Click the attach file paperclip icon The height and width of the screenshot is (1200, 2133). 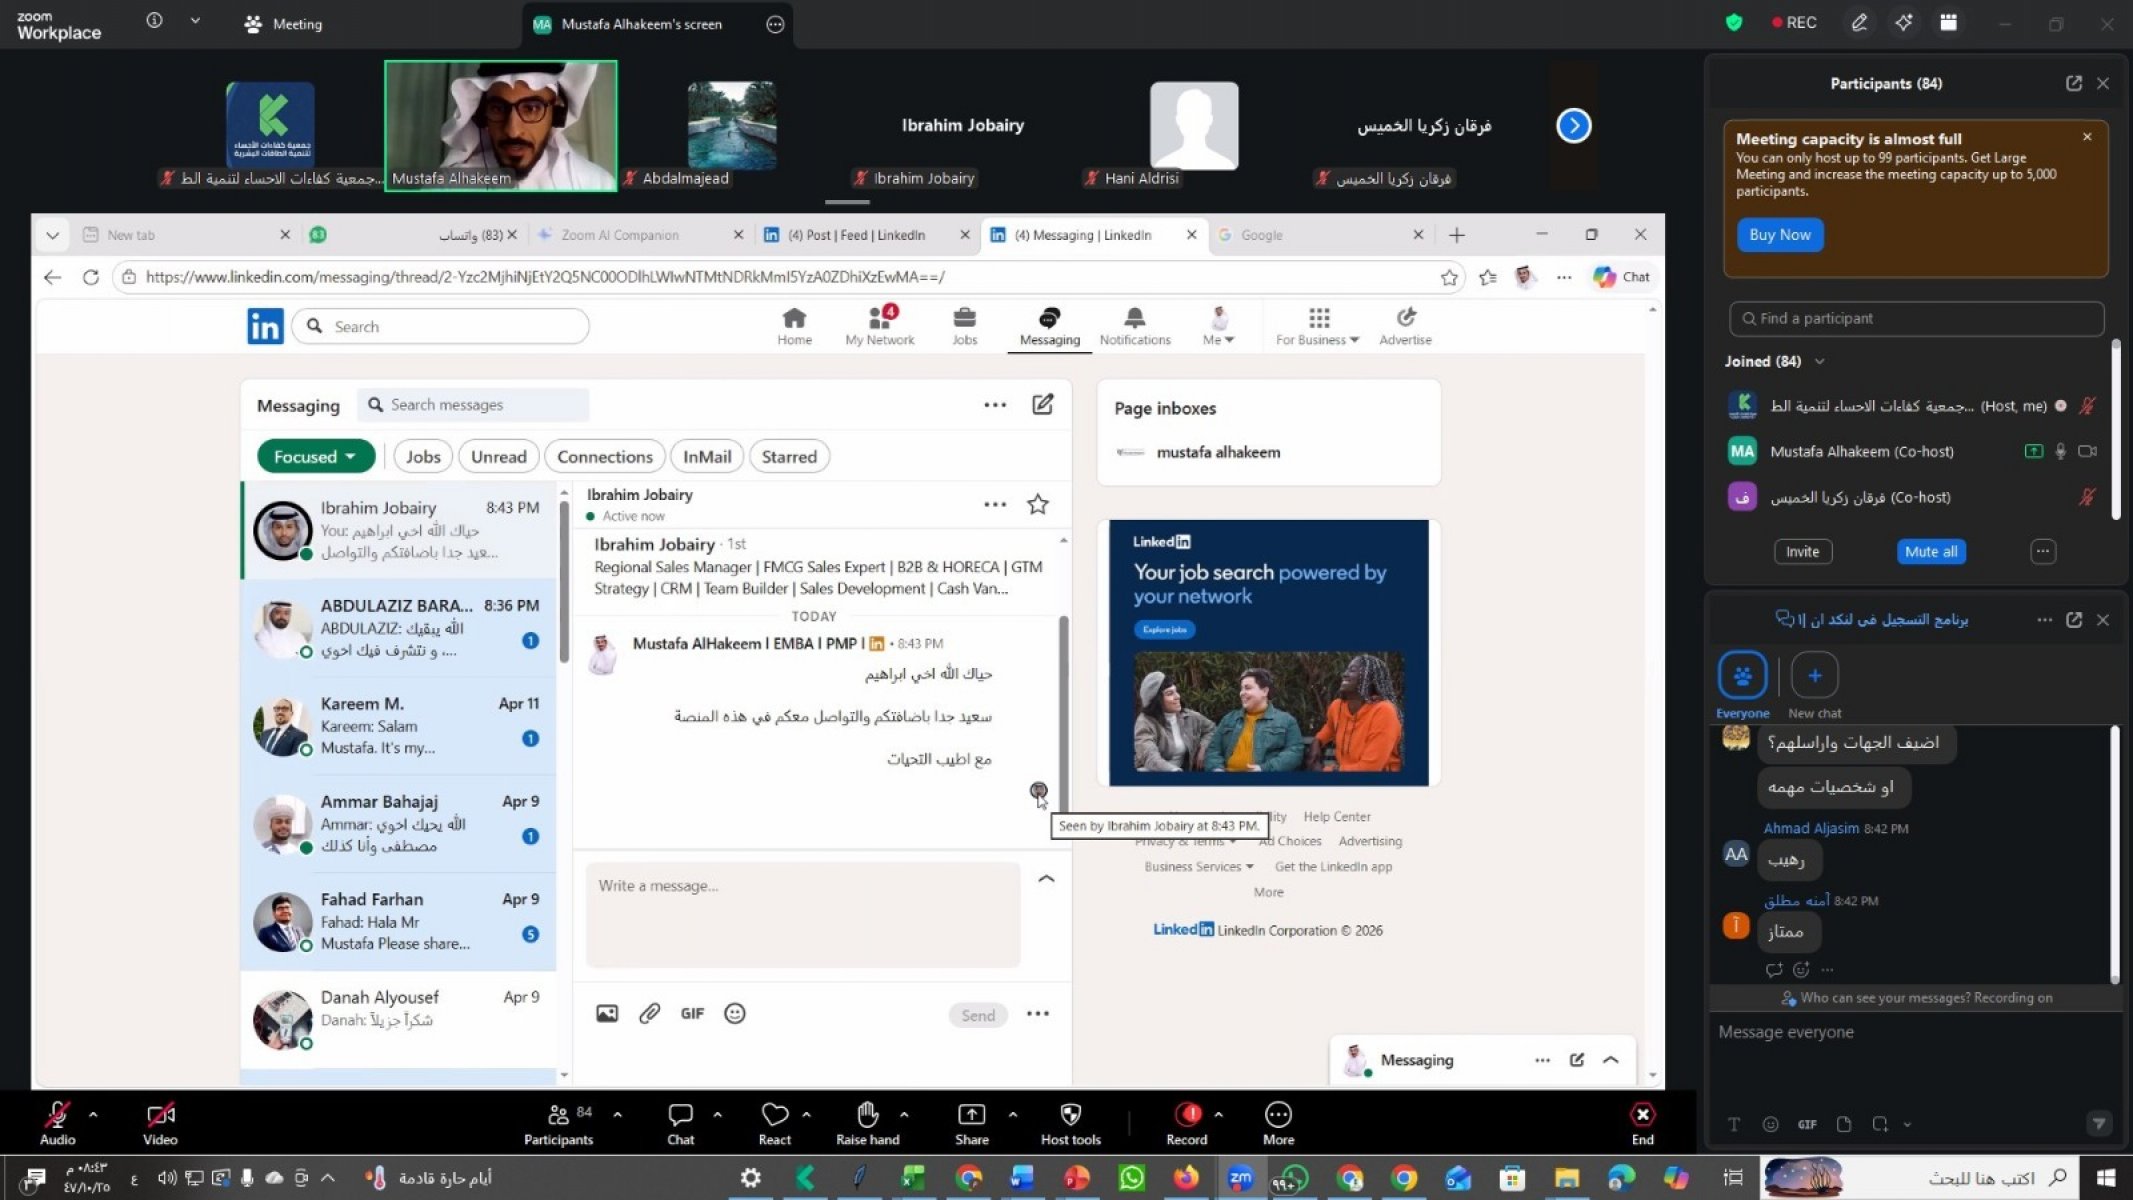[649, 1014]
